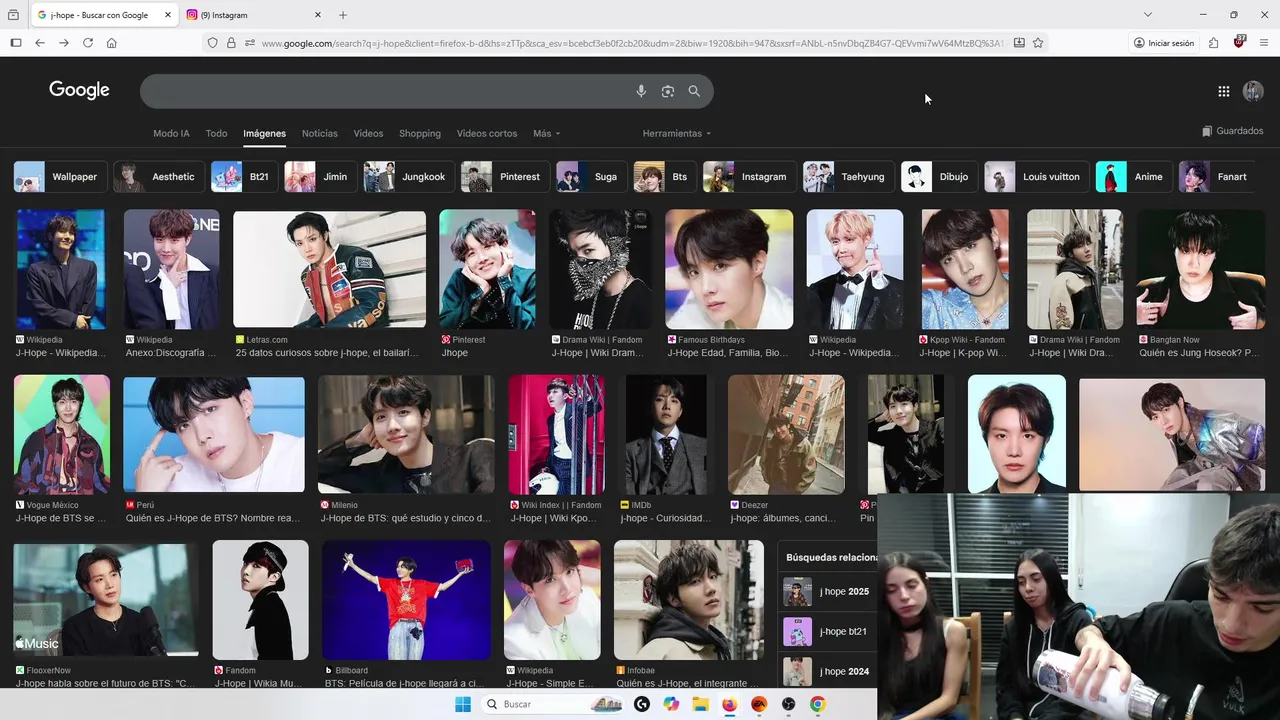This screenshot has height=720, width=1280.
Task: Filter images by Jimin chip
Action: click(321, 177)
